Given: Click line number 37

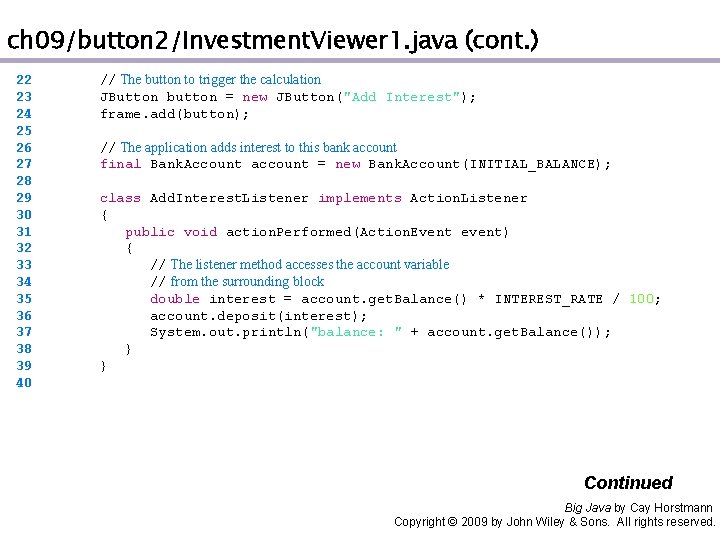Looking at the screenshot, I should (x=24, y=332).
